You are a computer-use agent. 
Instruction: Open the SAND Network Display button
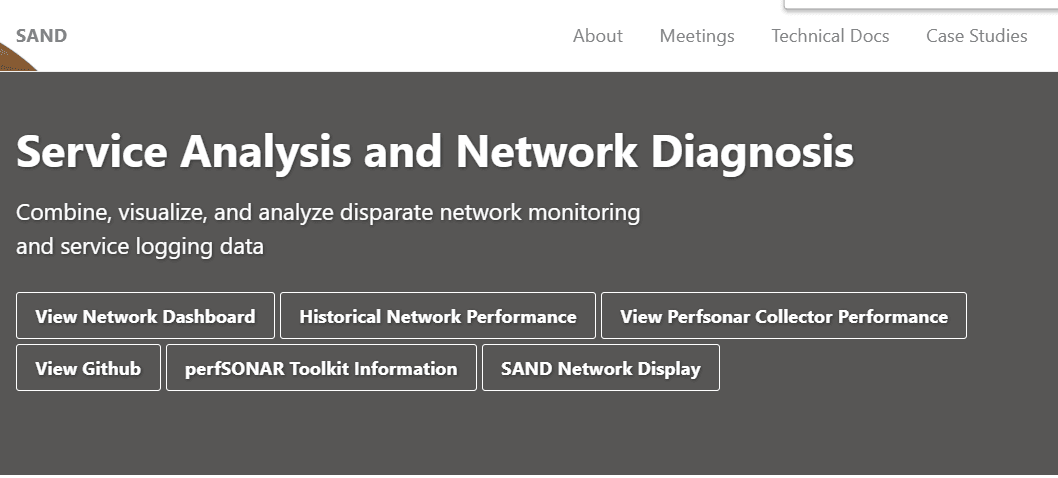(x=601, y=368)
